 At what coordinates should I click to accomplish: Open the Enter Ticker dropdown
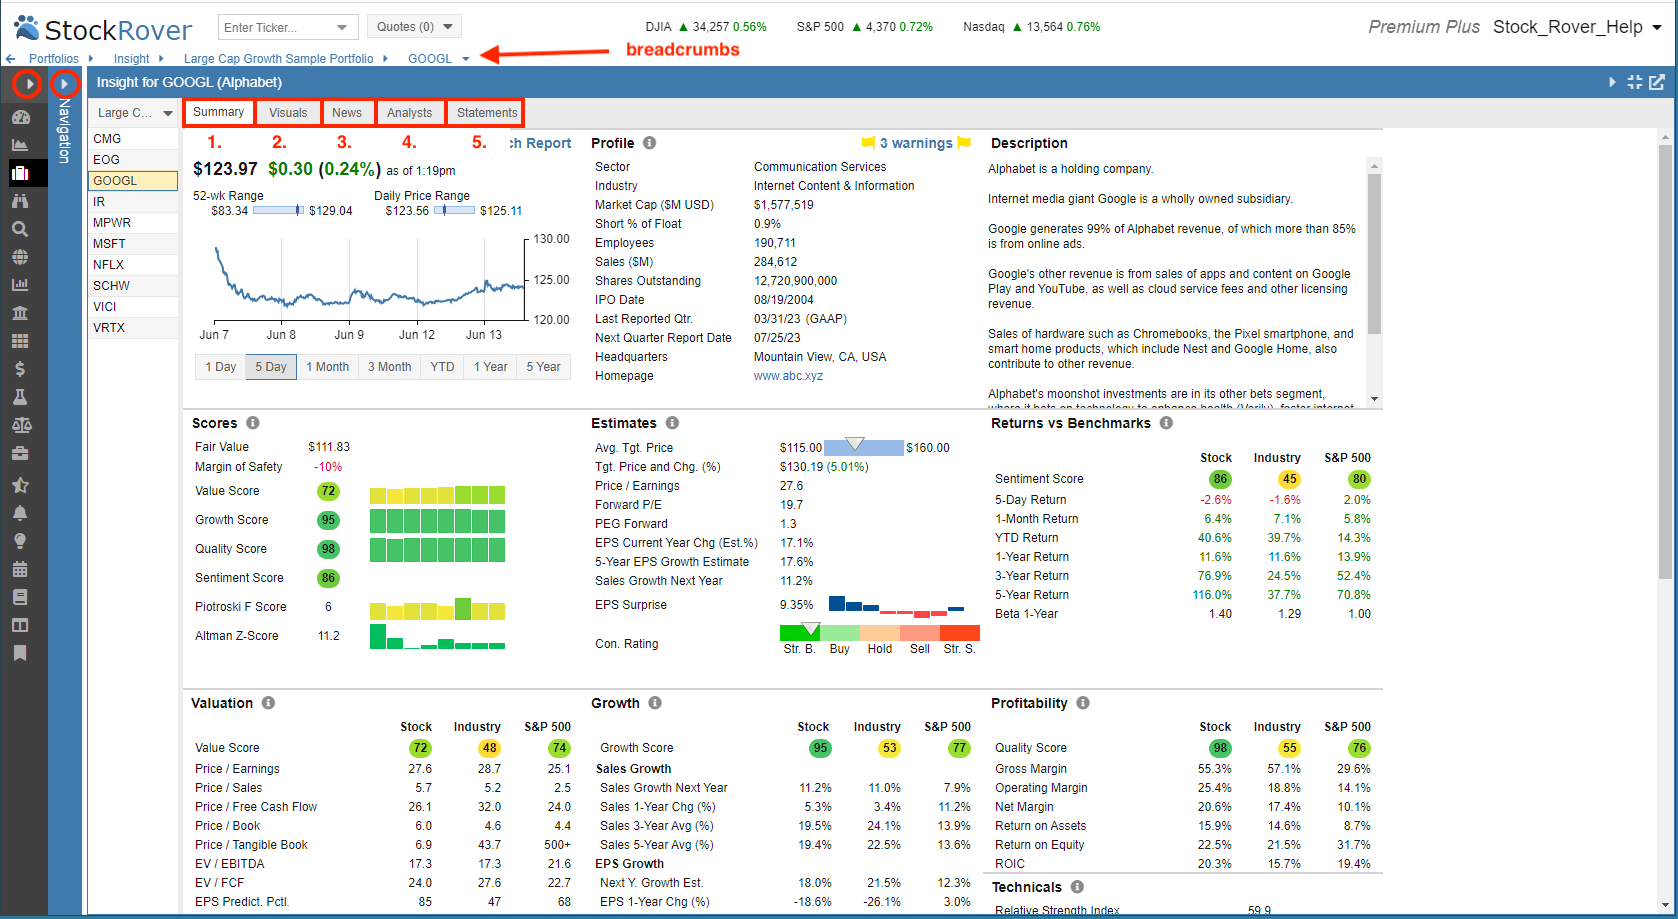pos(343,27)
